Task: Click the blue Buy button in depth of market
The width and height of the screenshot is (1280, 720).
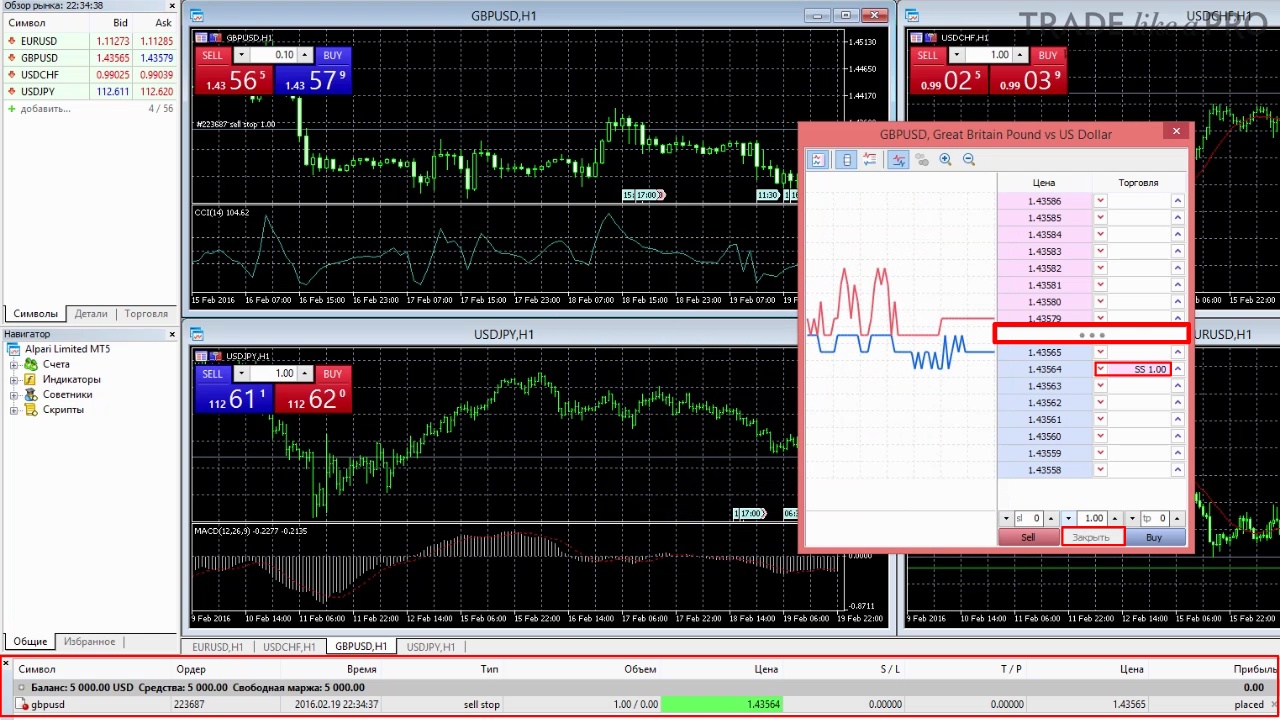Action: pos(1154,538)
